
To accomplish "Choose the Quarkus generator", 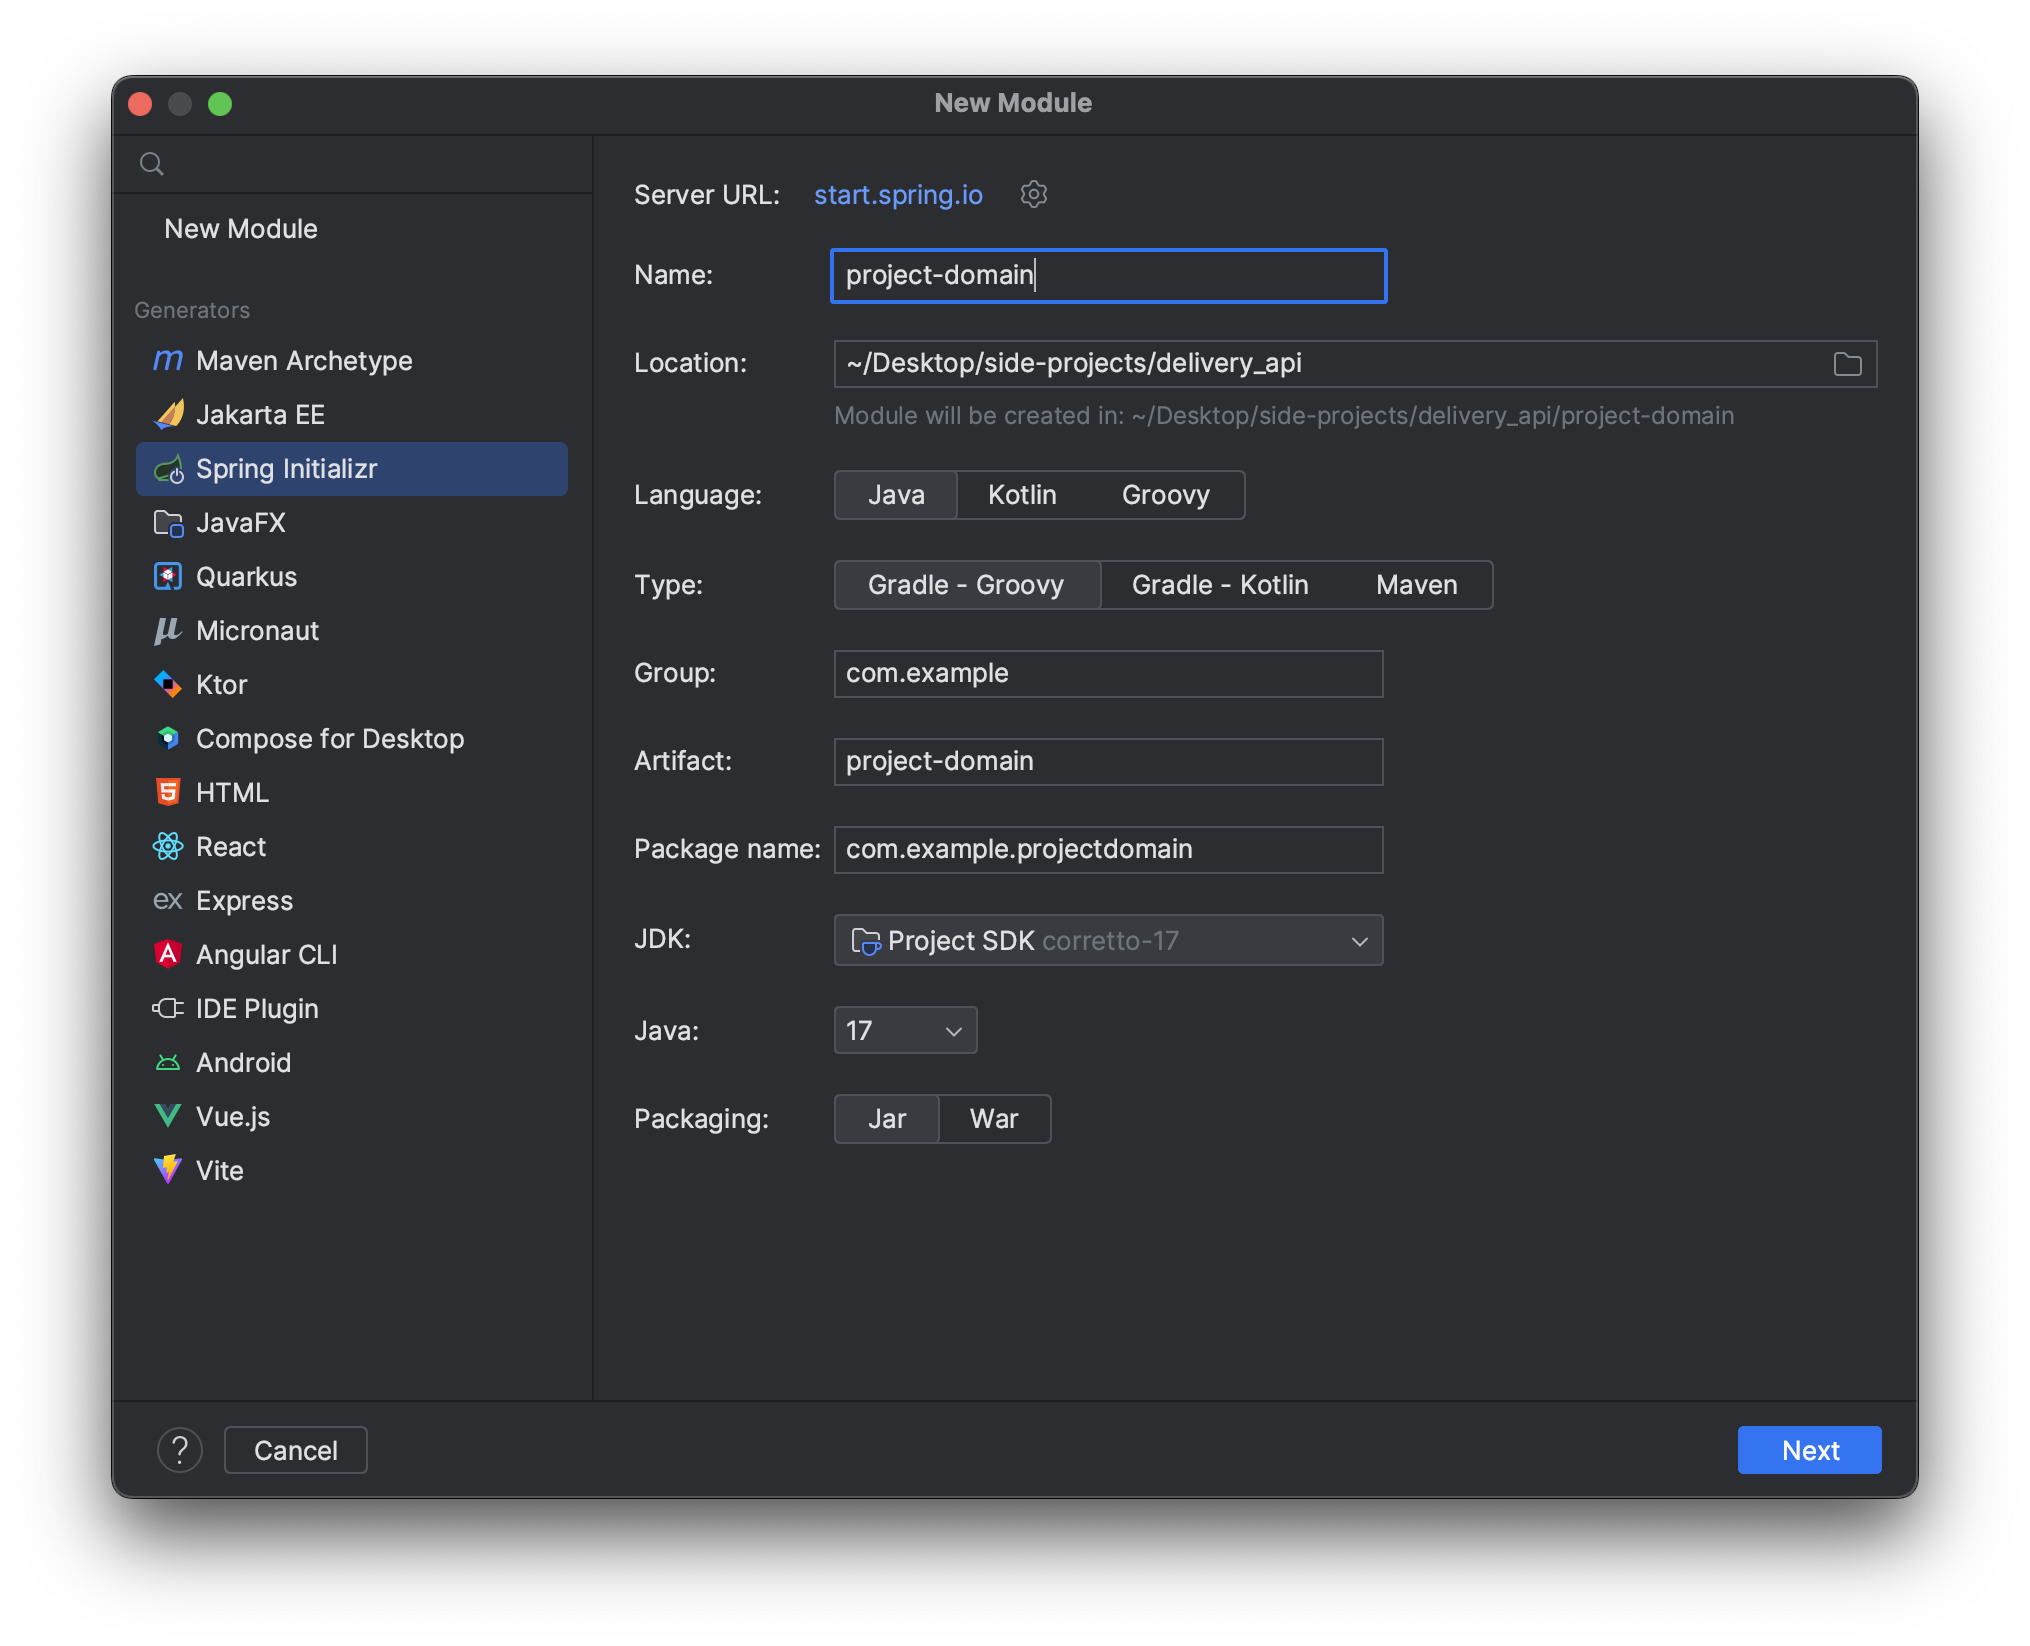I will [x=246, y=577].
